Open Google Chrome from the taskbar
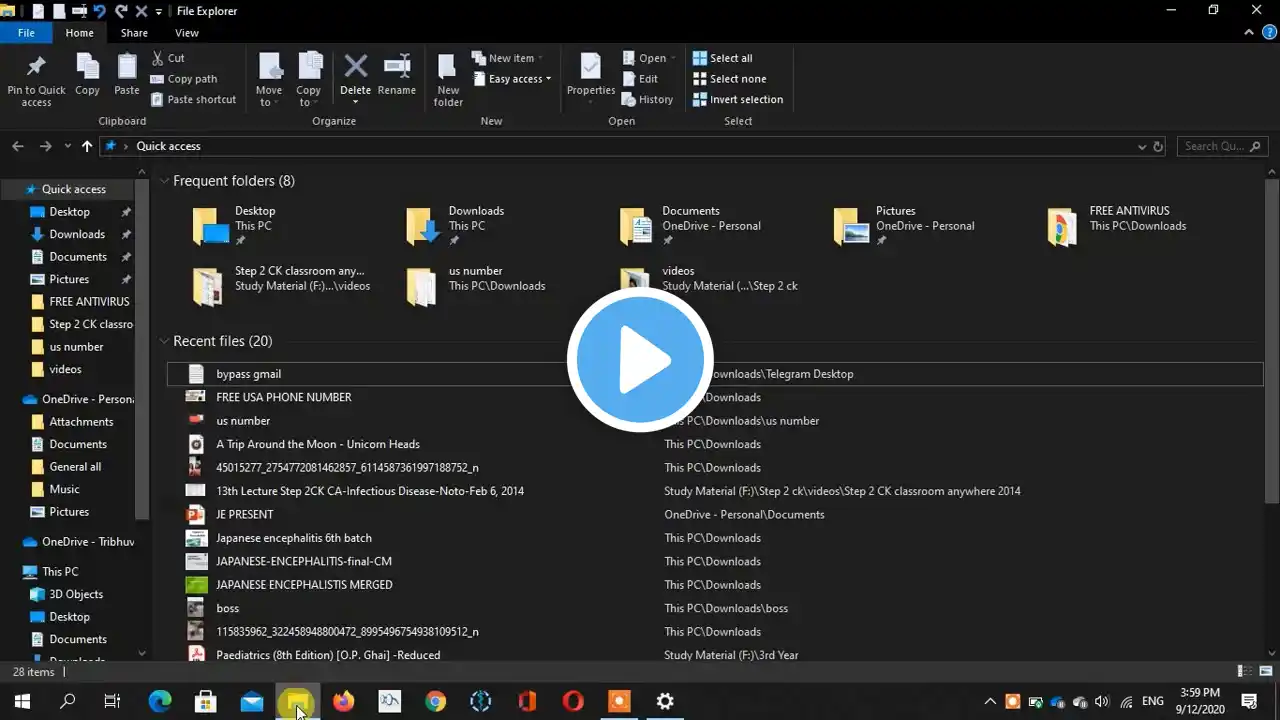 point(435,702)
